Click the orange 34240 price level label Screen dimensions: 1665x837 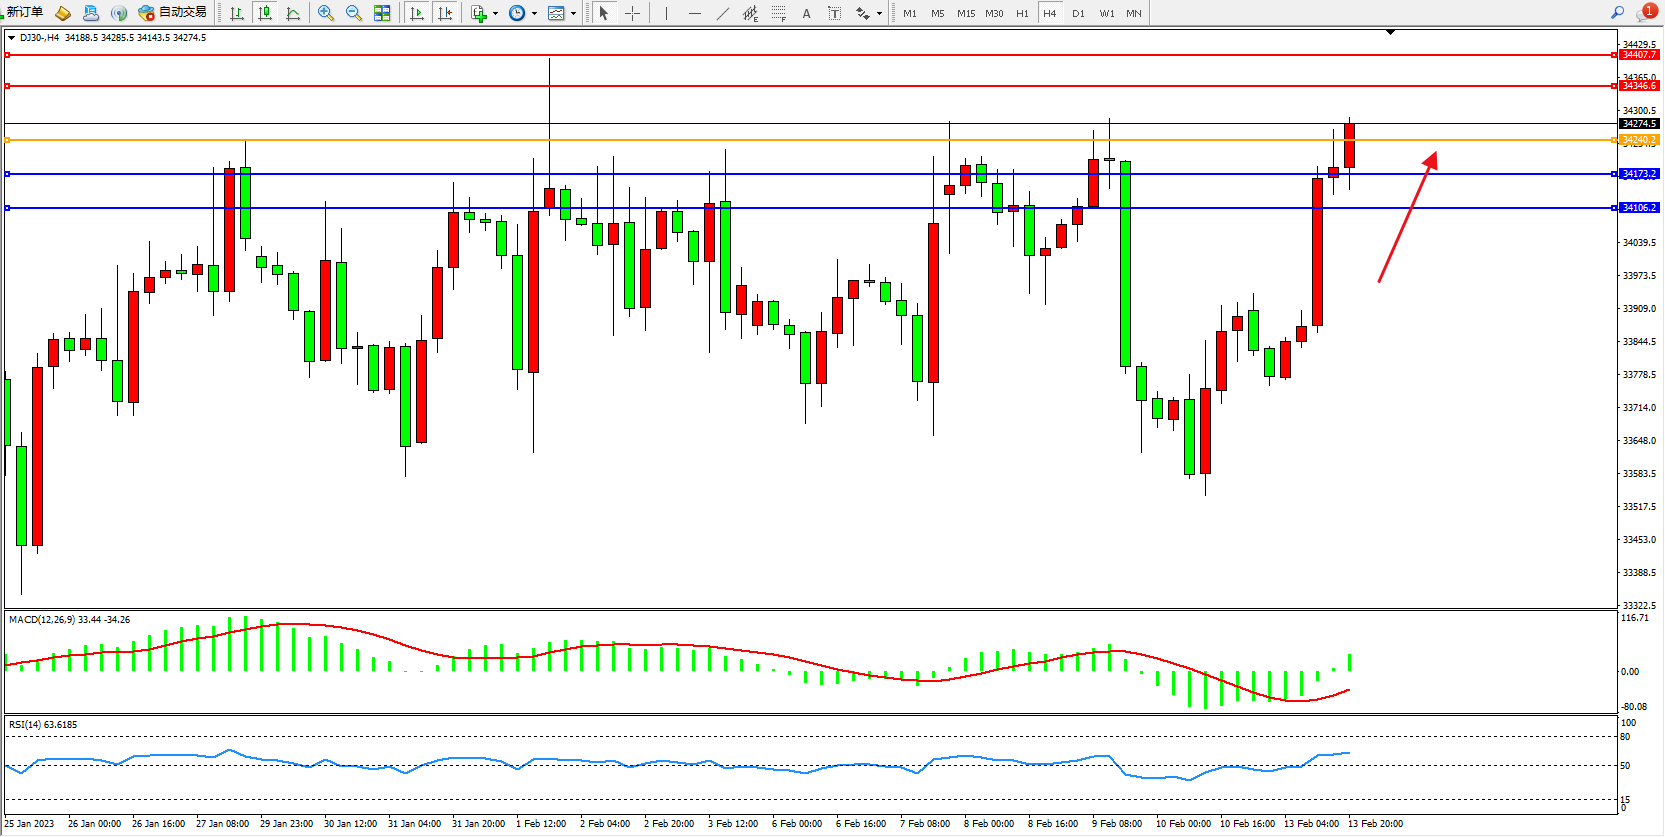pos(1639,140)
